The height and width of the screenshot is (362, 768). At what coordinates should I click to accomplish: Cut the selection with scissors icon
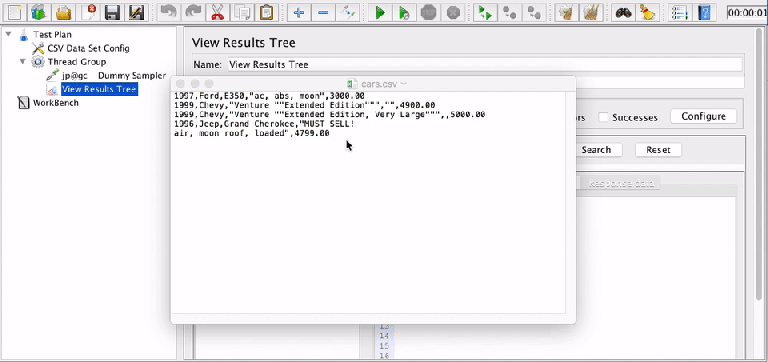(217, 12)
